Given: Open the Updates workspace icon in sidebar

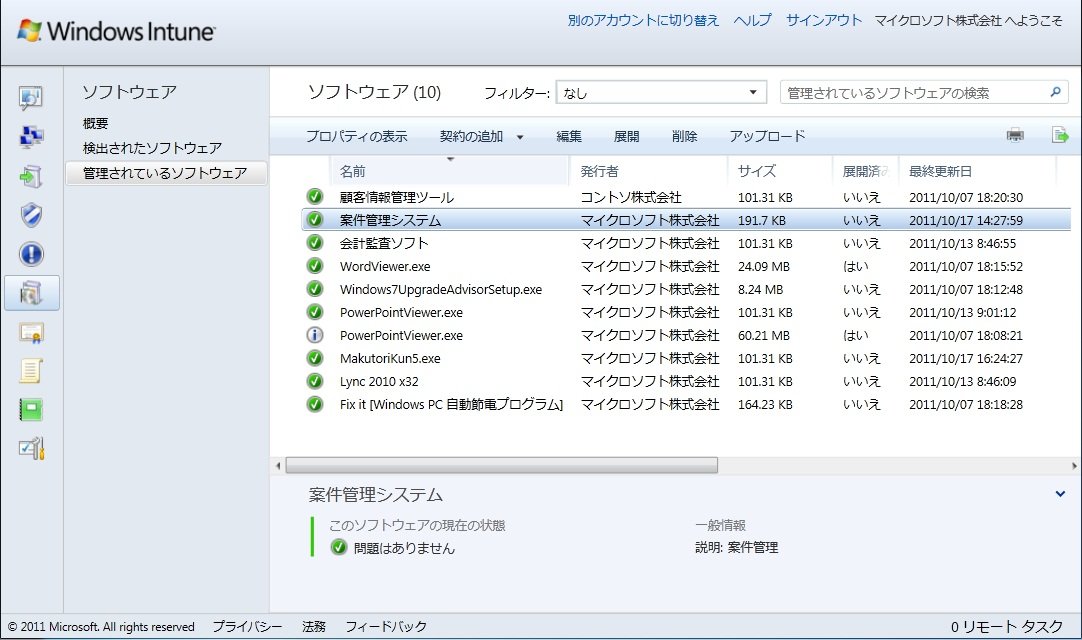Looking at the screenshot, I should pyautogui.click(x=30, y=176).
